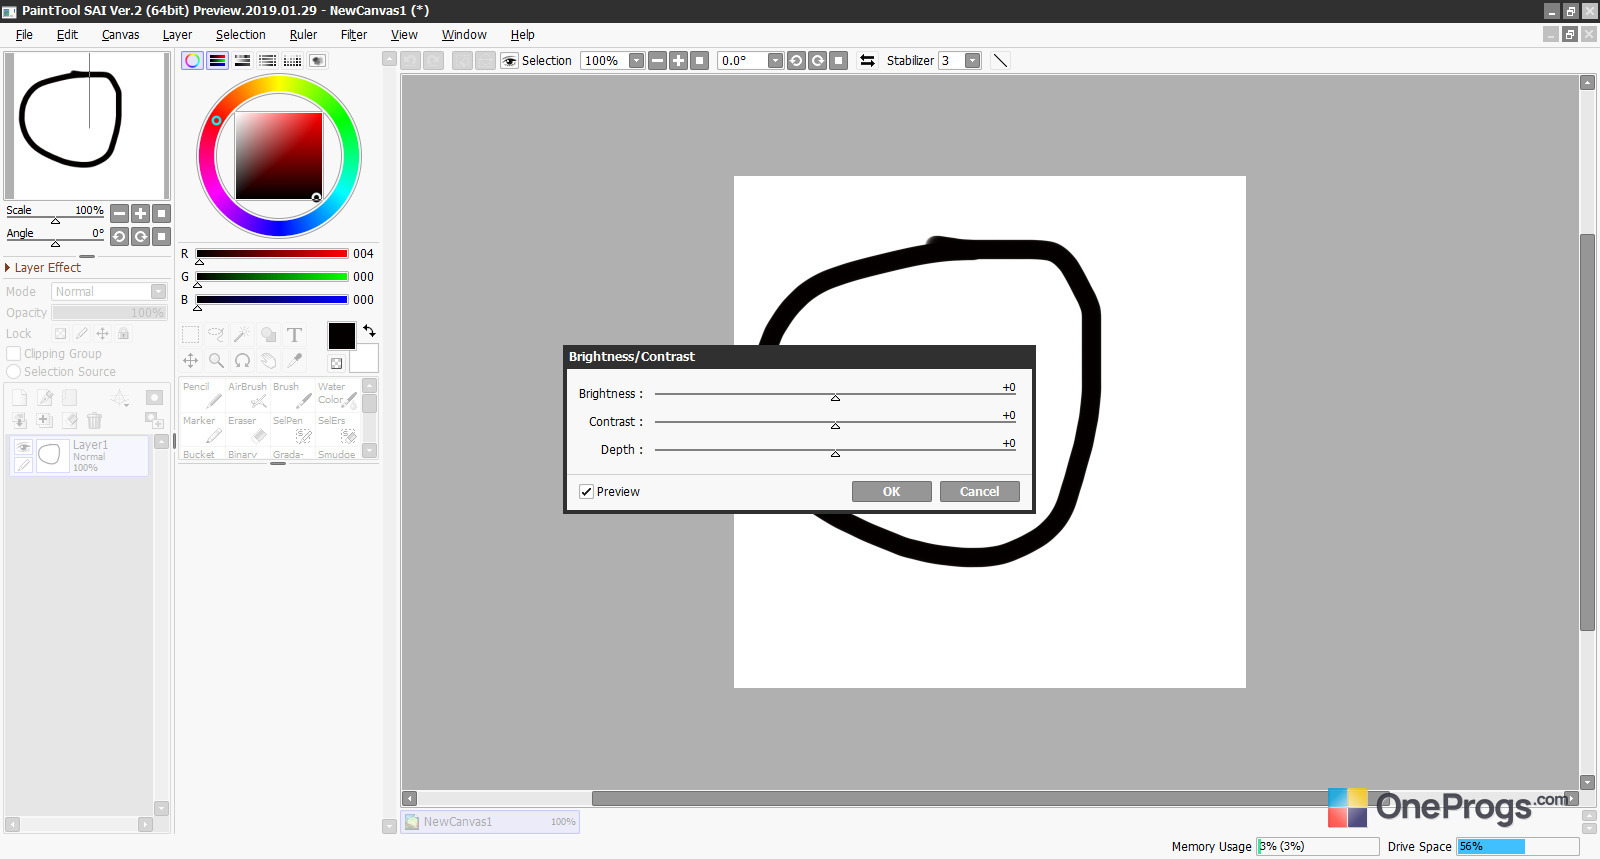Select the Hand tool
Screen dimensions: 1600x859
tap(268, 361)
